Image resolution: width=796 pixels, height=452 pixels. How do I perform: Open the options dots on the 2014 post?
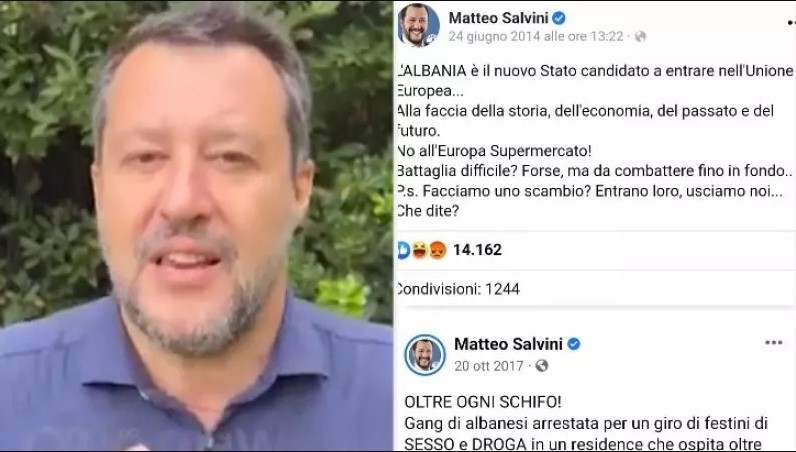pyautogui.click(x=791, y=22)
